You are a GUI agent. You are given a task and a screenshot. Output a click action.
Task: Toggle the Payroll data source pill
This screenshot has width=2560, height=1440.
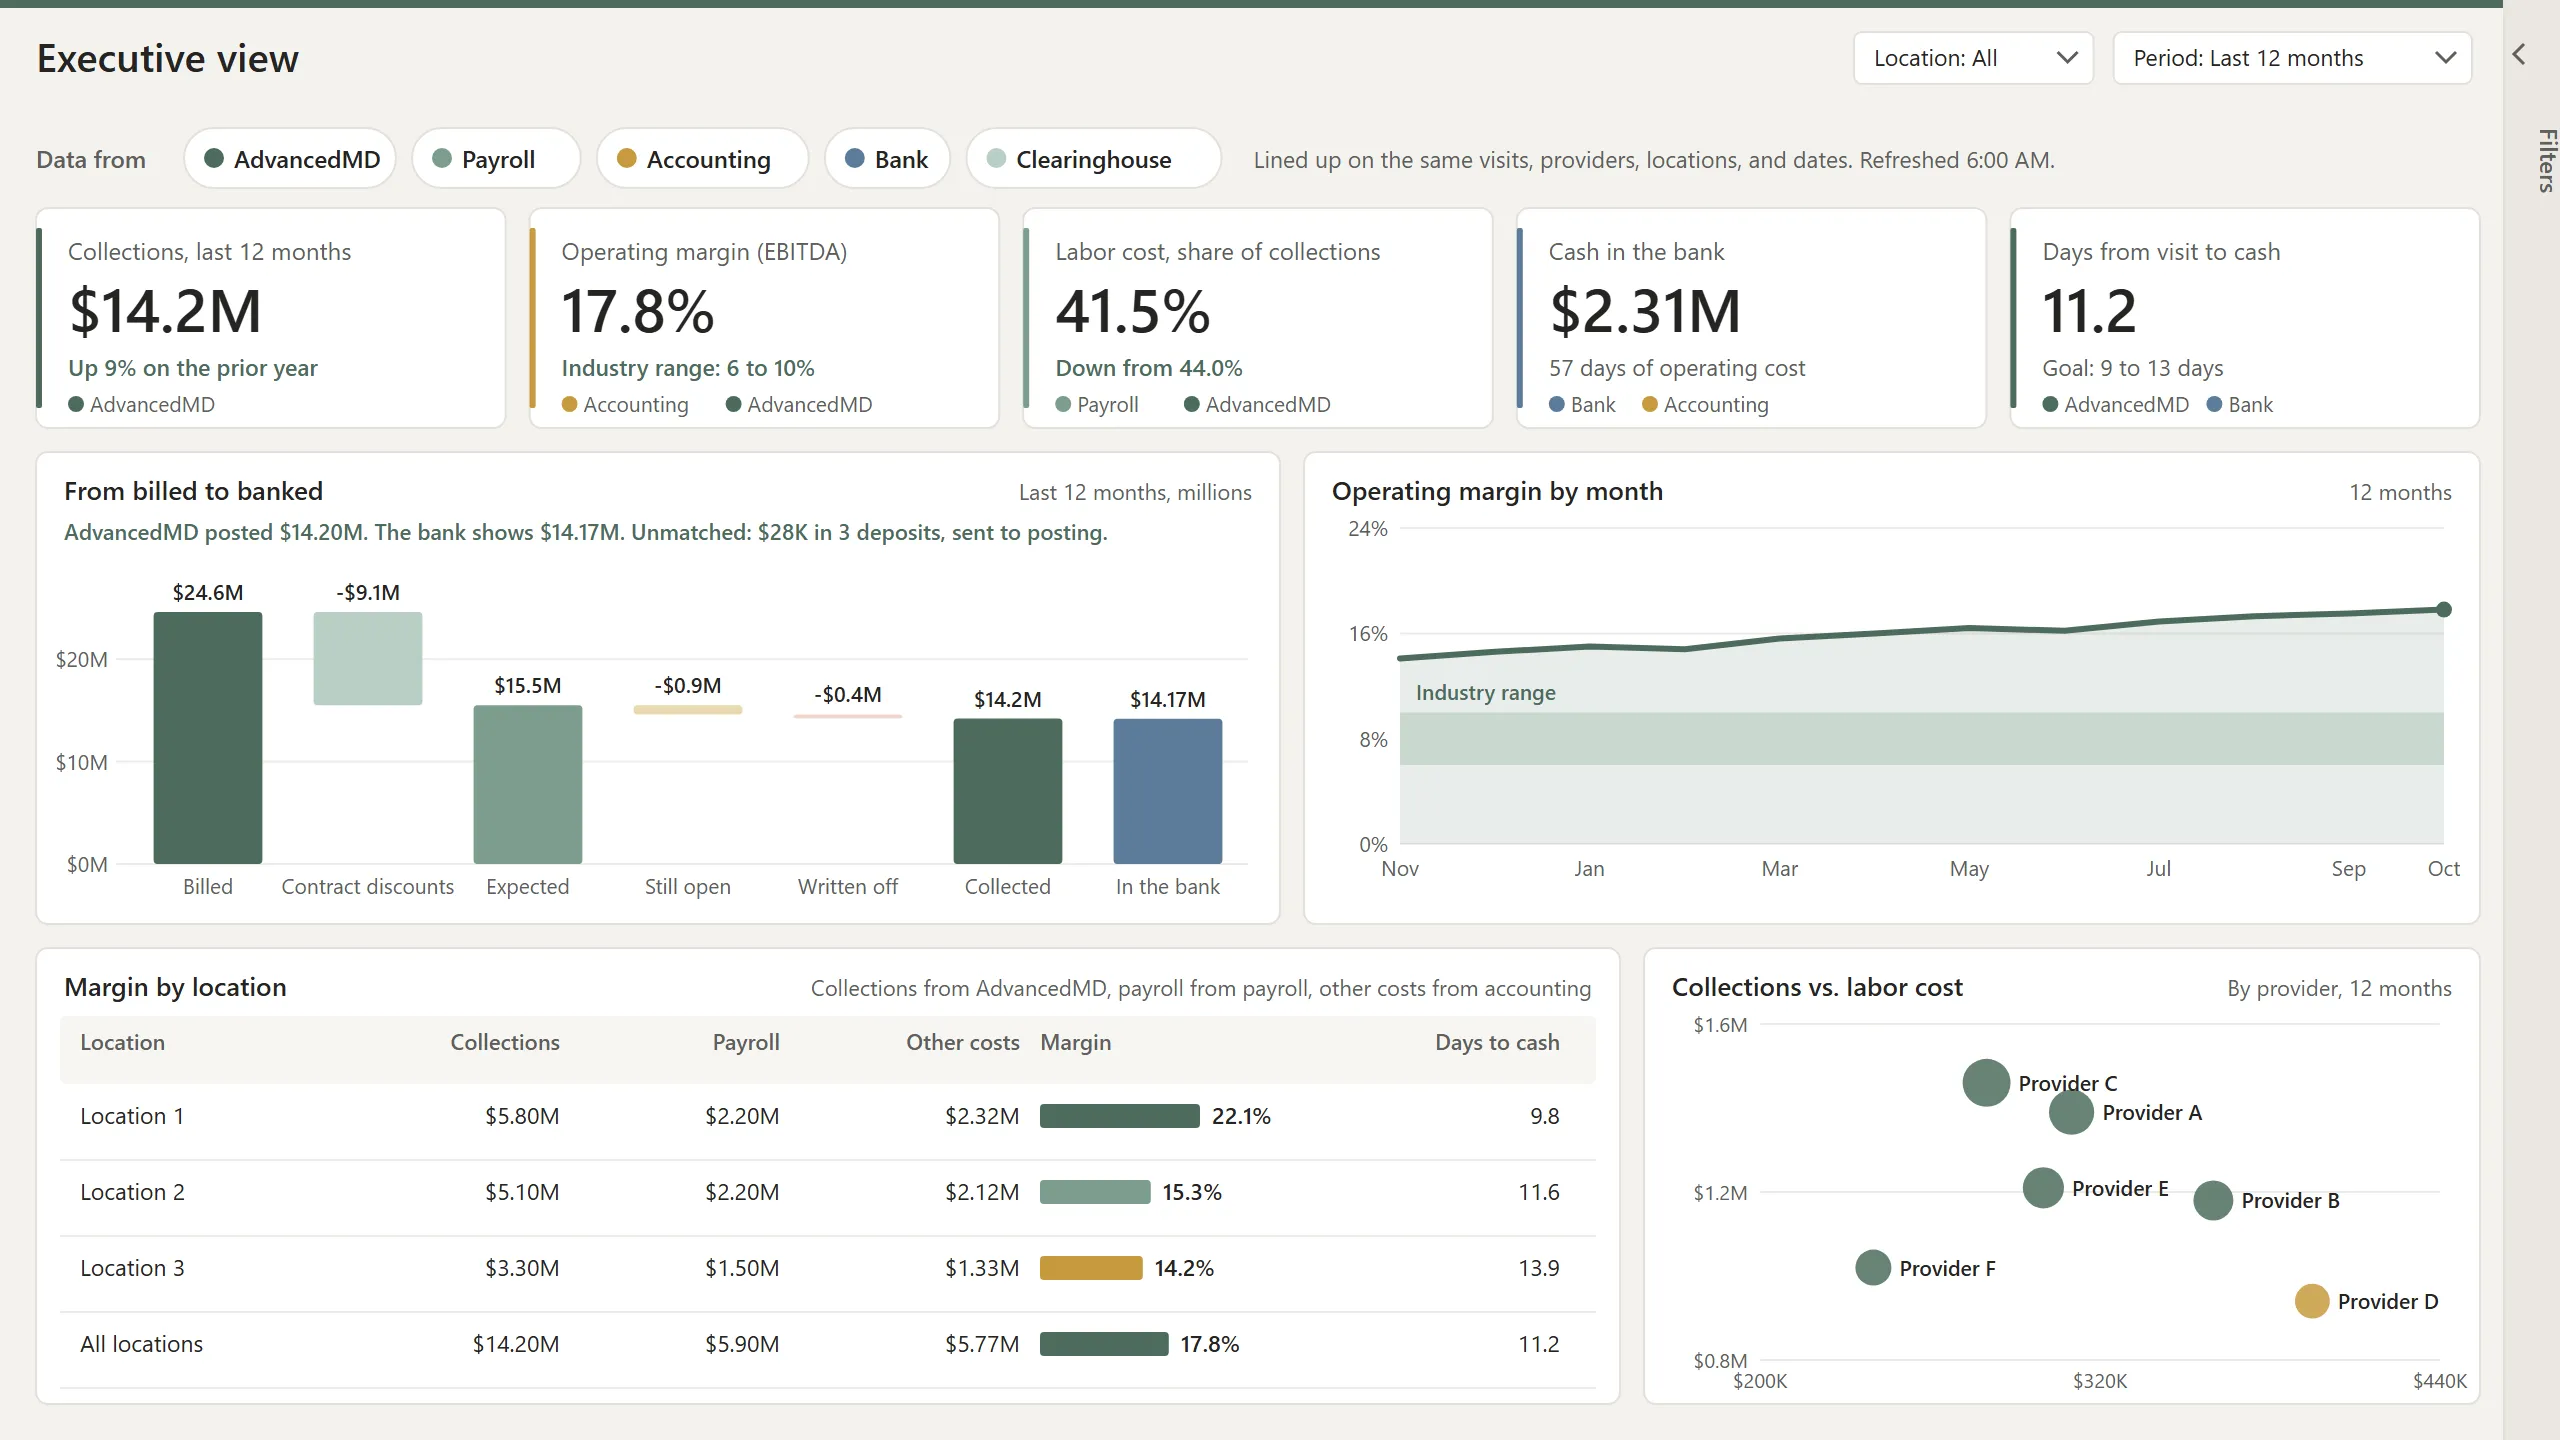coord(496,159)
